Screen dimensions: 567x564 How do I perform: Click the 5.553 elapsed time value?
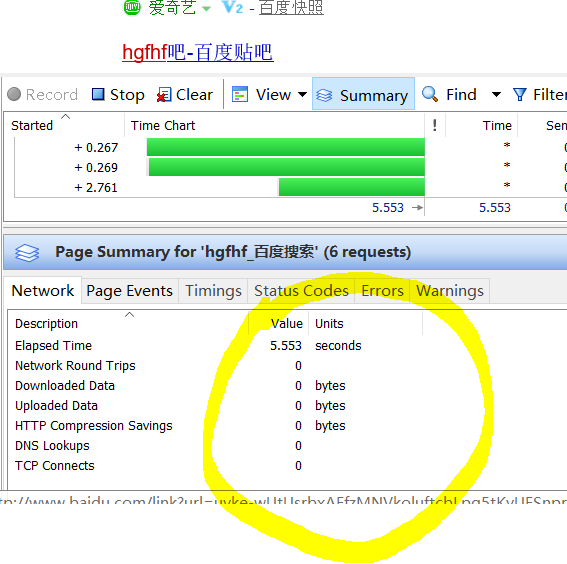click(286, 346)
